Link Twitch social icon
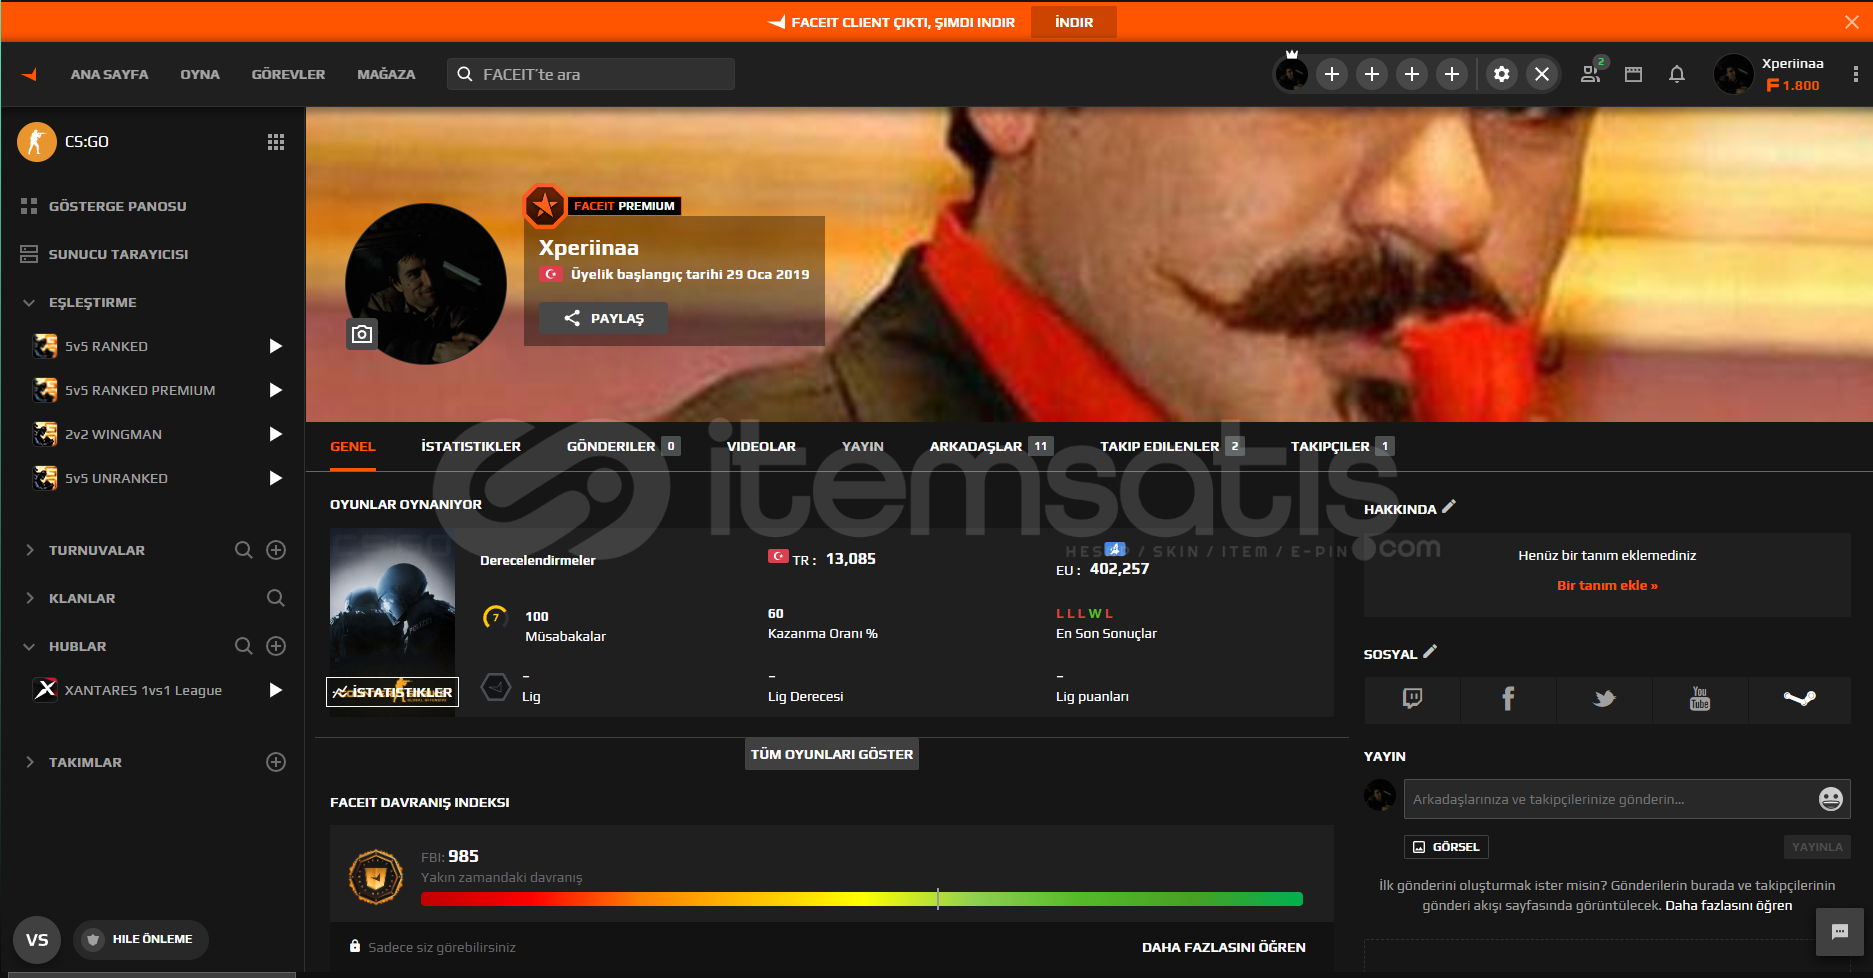Screen dimensions: 1873x978 (x=1412, y=699)
